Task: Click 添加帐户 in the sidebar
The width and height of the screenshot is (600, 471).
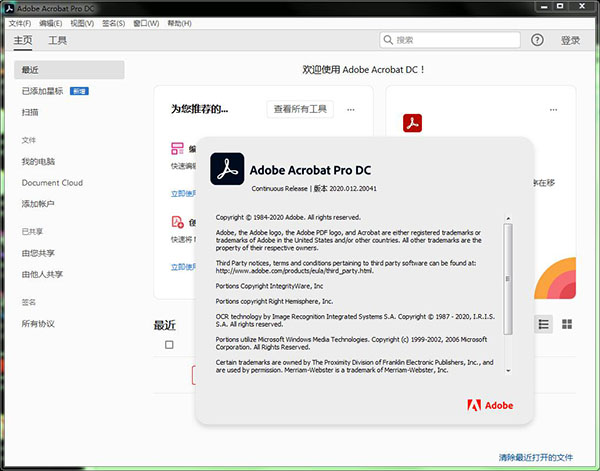Action: click(38, 204)
